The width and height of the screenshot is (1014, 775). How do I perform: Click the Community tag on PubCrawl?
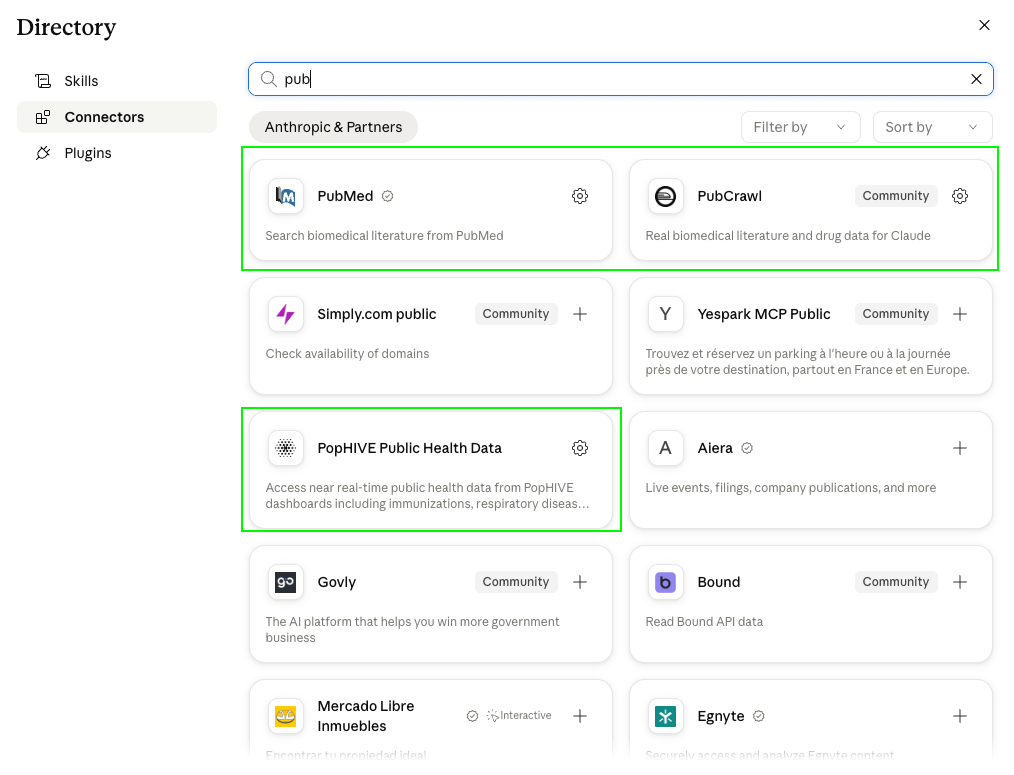click(896, 196)
